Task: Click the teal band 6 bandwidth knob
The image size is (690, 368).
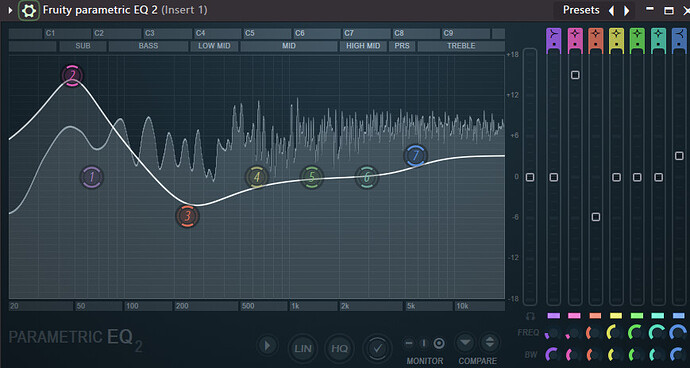Action: [658, 354]
